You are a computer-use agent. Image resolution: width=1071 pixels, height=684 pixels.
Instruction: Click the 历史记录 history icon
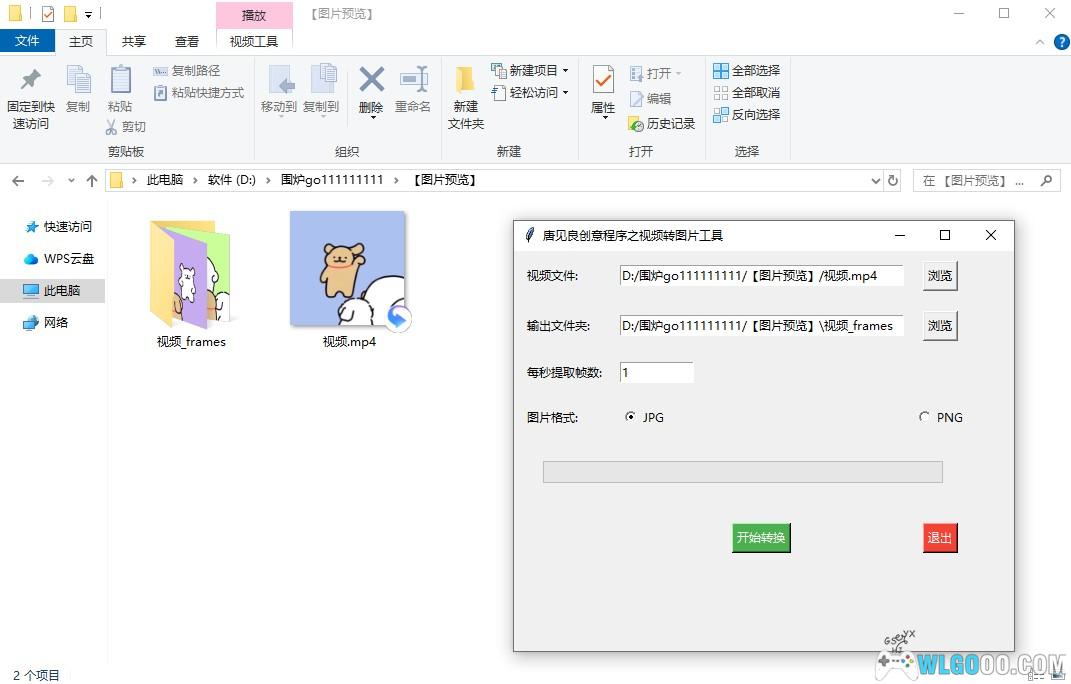tap(636, 124)
